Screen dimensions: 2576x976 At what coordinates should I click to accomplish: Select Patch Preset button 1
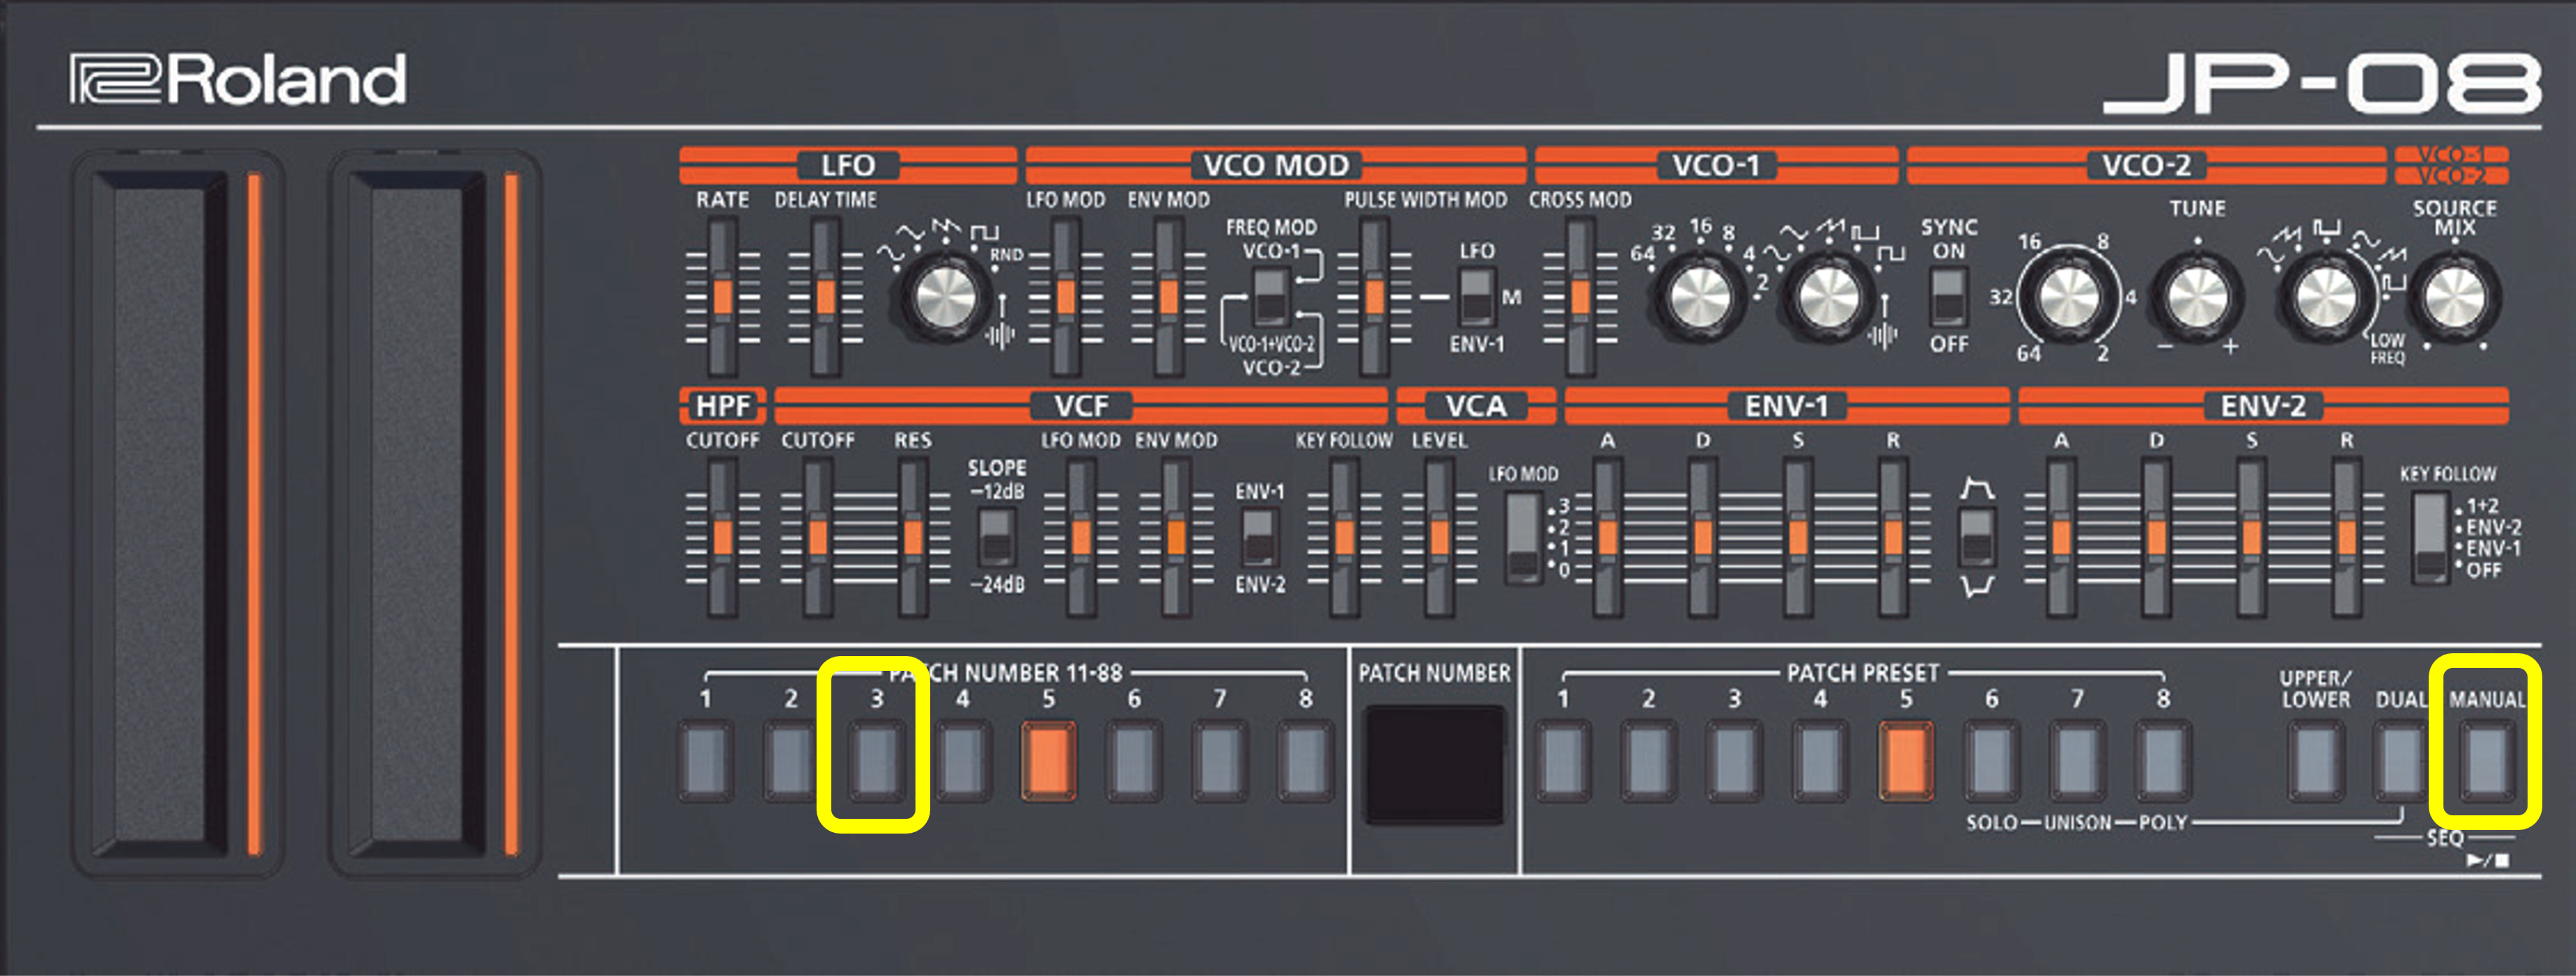pyautogui.click(x=1563, y=761)
